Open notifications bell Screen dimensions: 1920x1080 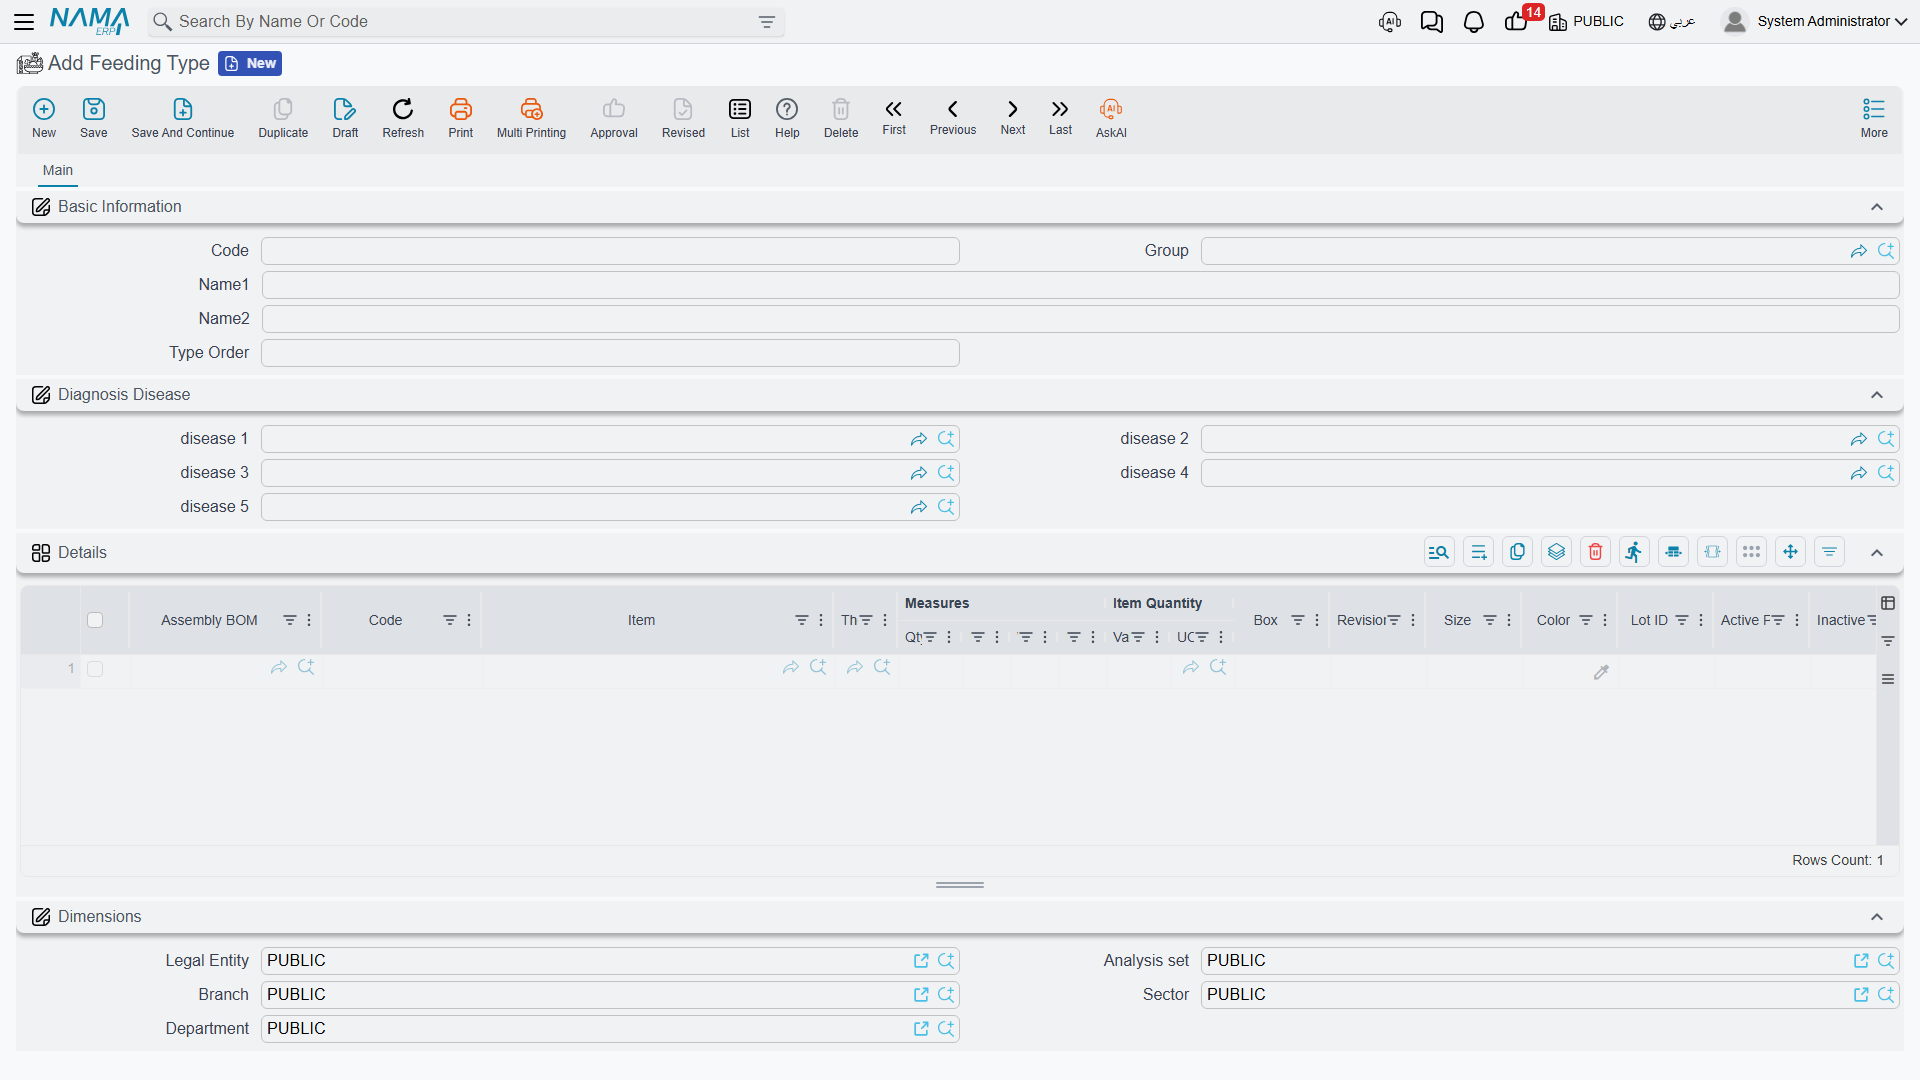point(1473,22)
